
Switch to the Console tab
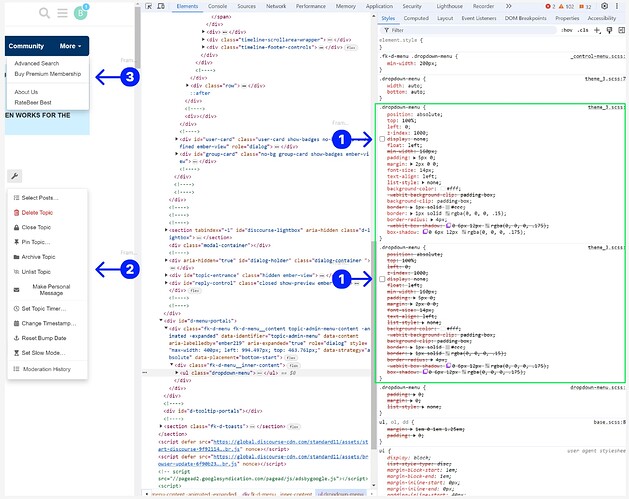tap(217, 6)
